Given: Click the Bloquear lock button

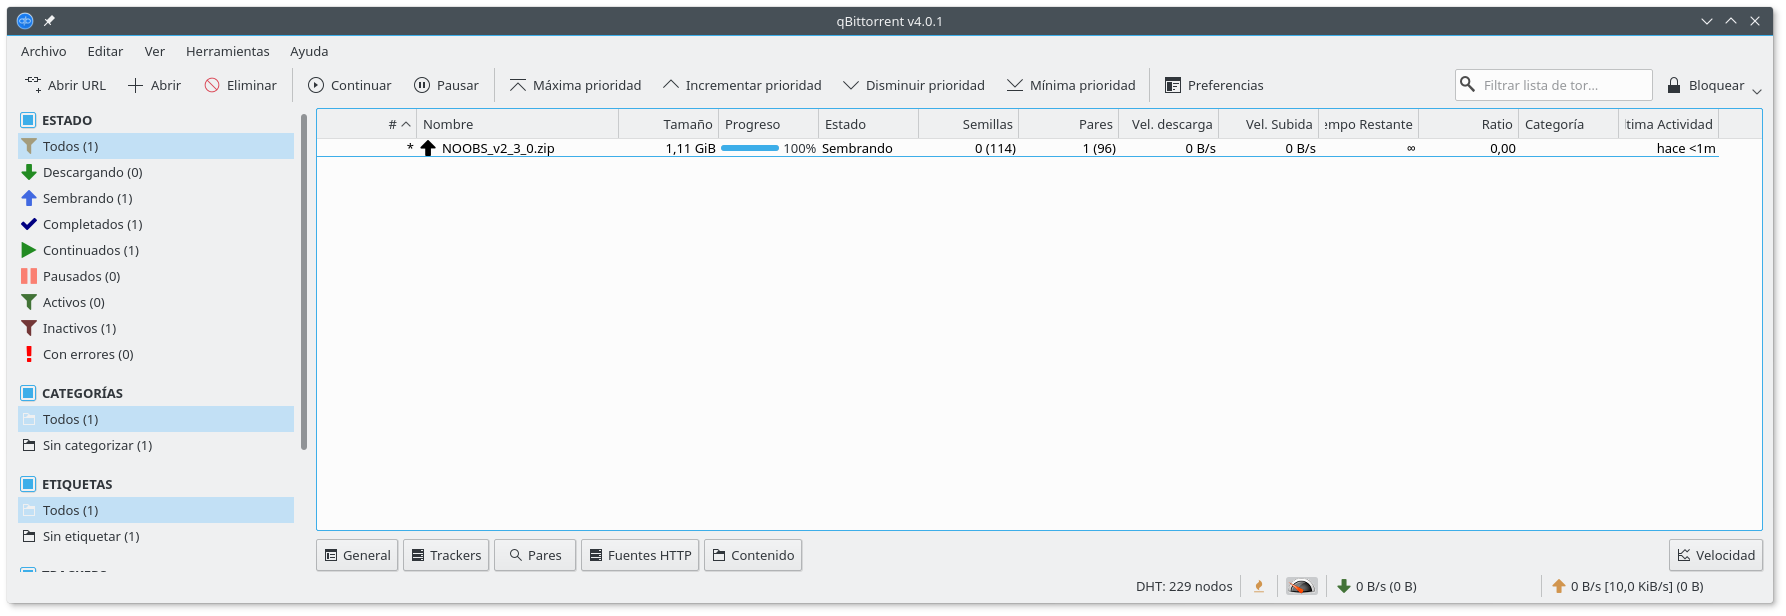Looking at the screenshot, I should pyautogui.click(x=1705, y=85).
